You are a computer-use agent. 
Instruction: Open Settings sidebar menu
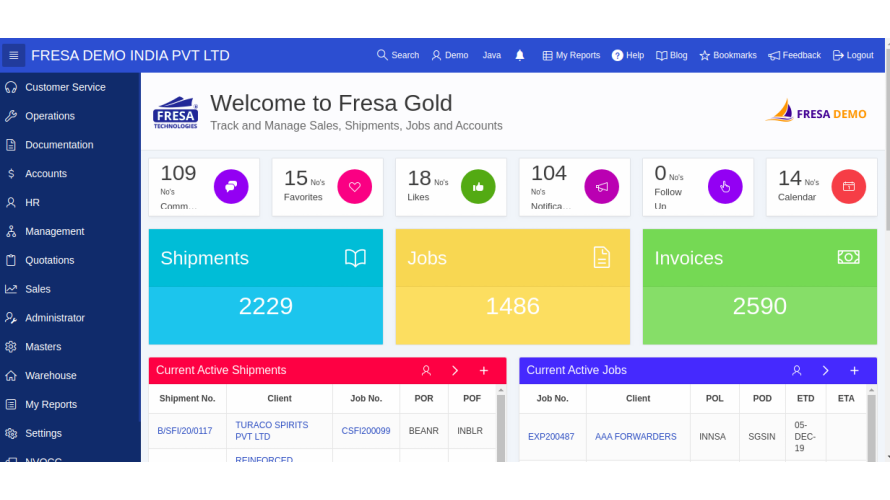click(70, 433)
